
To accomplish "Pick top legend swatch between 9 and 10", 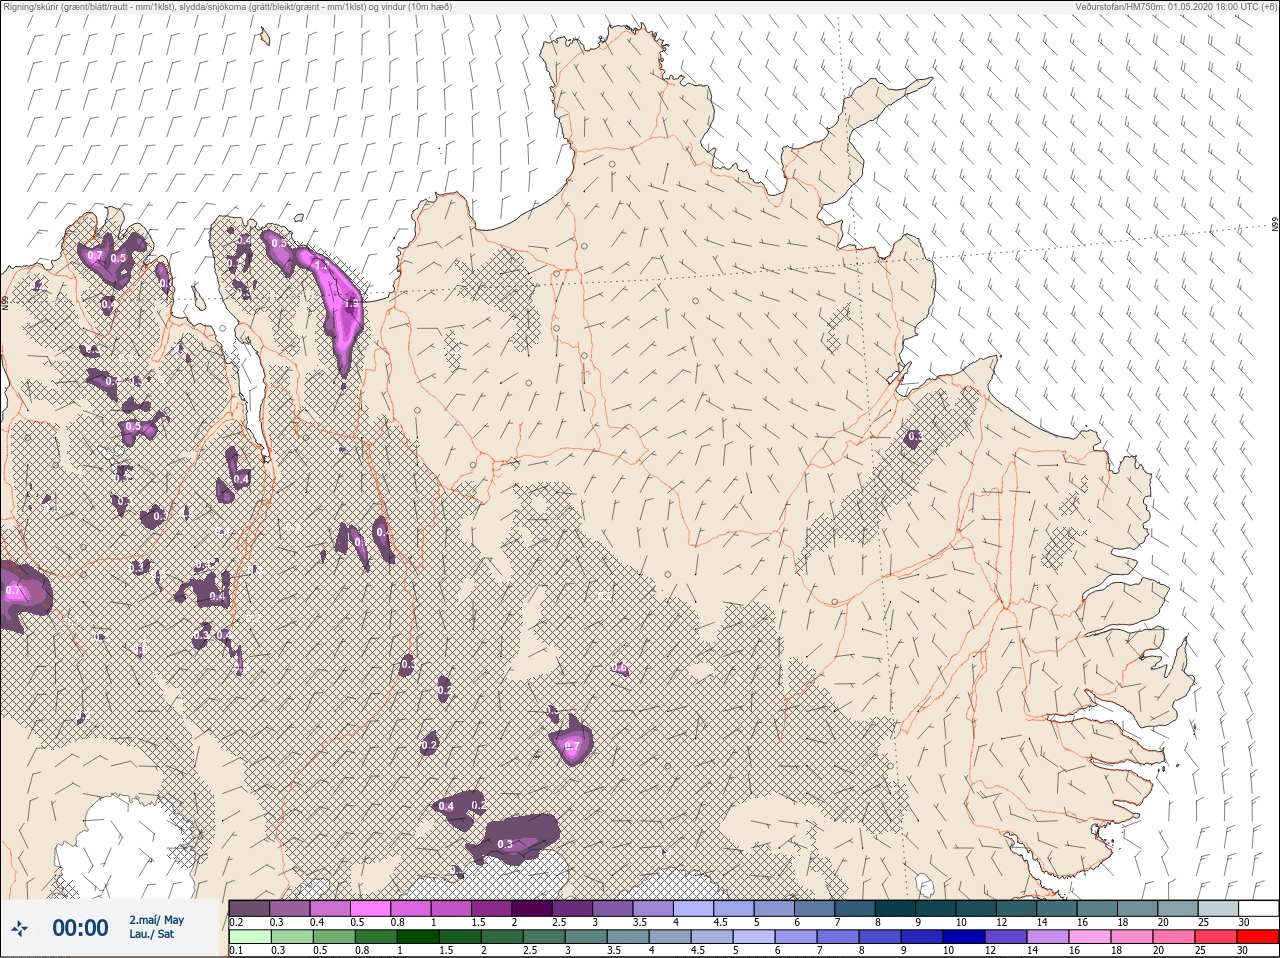I will click(935, 908).
